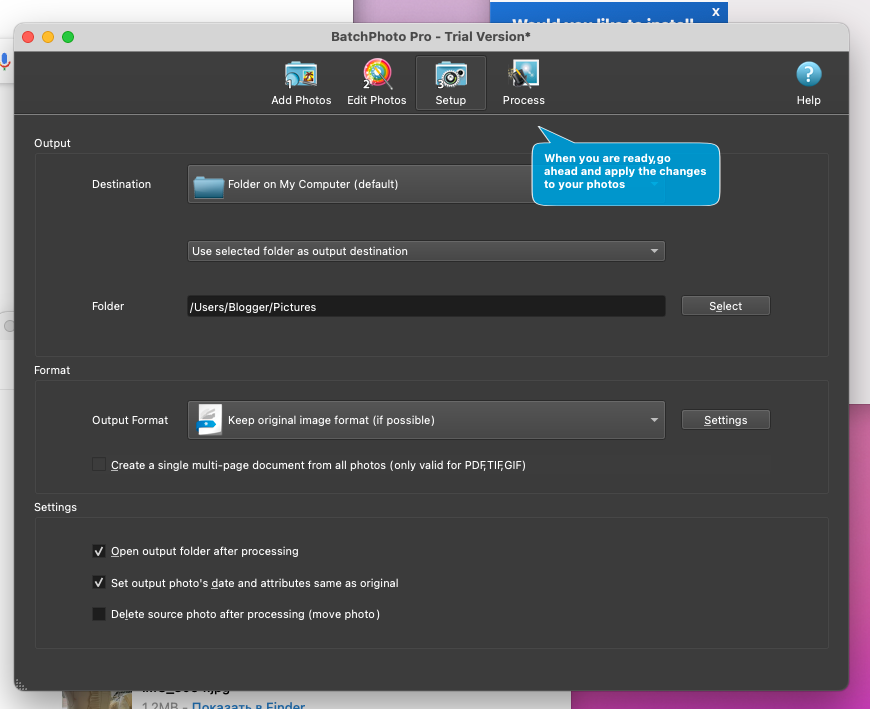Toggle Set output photo's date same as original
Screen dimensions: 870x709
99,583
